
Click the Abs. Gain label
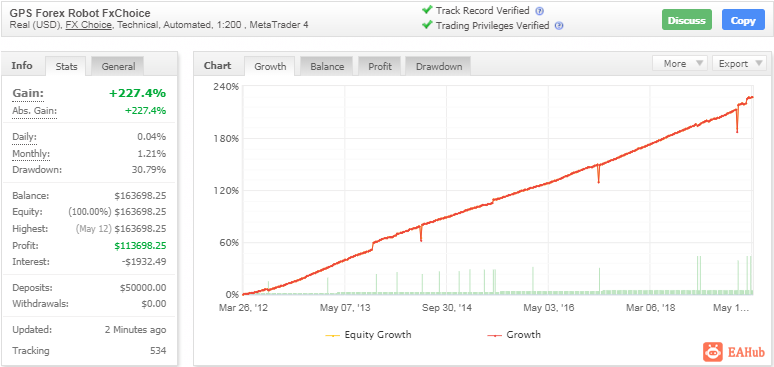click(34, 111)
